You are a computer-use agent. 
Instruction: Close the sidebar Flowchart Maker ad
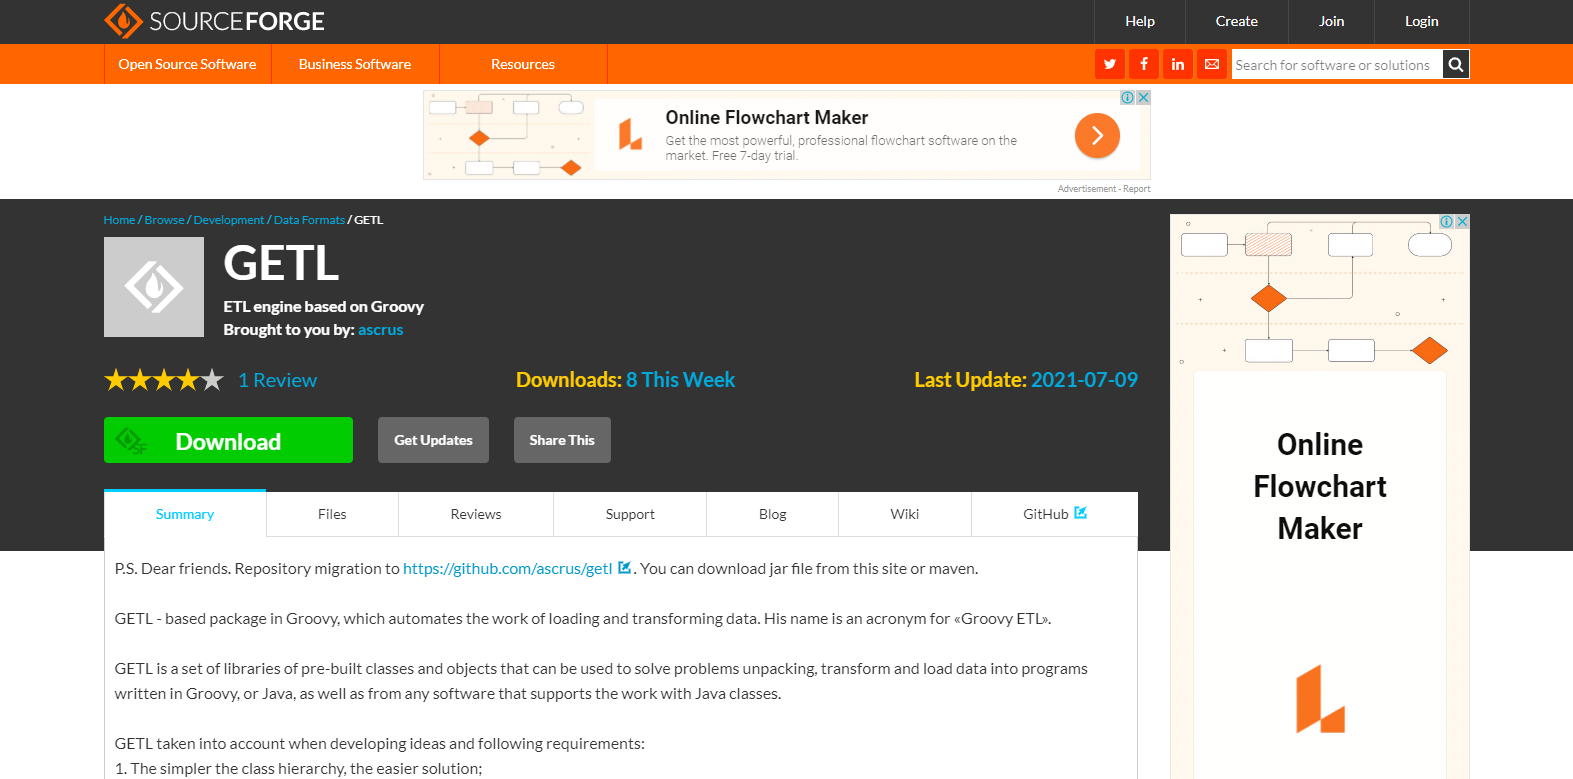(1462, 222)
